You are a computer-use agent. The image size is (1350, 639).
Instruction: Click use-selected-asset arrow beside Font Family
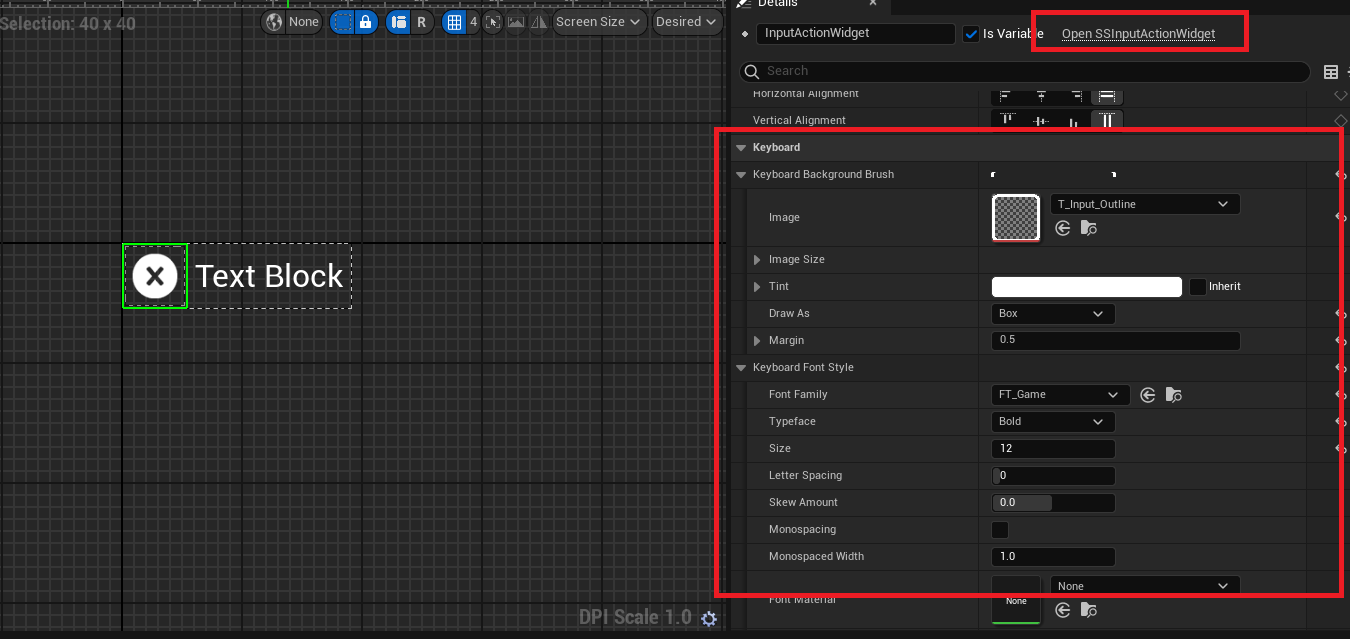[x=1147, y=394]
